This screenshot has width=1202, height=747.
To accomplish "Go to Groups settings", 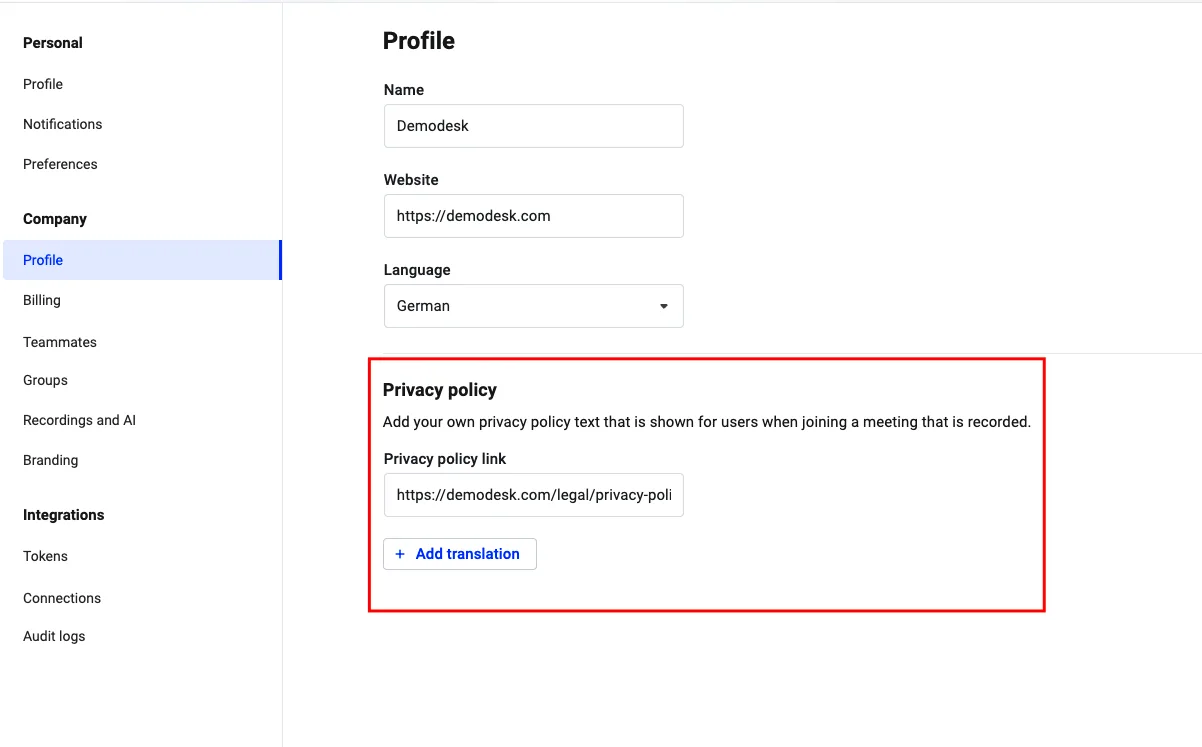I will (x=45, y=380).
